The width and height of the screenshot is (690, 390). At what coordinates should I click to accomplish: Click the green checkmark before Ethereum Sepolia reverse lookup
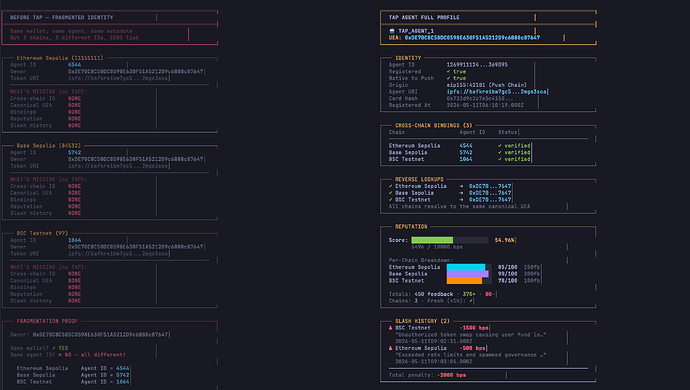[390, 186]
